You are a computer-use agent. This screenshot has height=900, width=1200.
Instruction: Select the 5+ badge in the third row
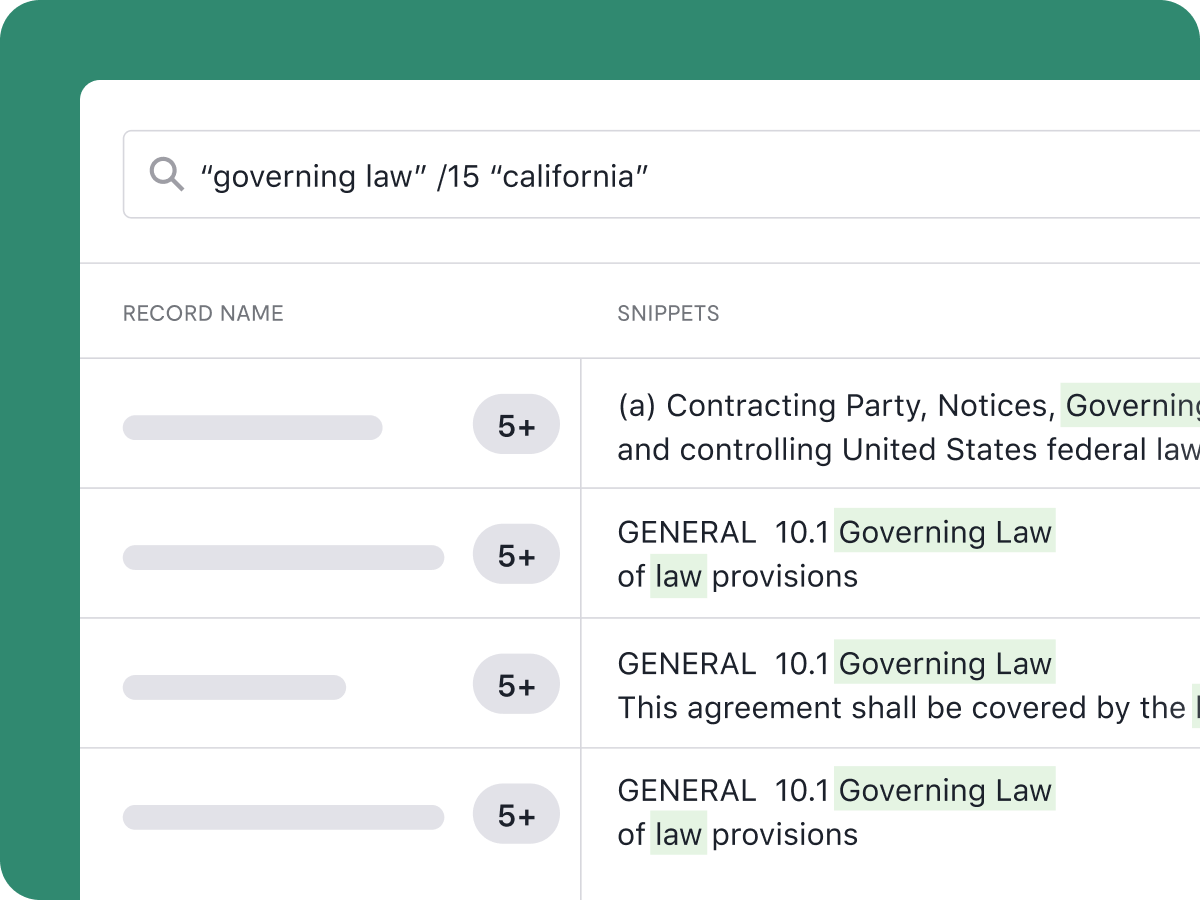coord(516,686)
